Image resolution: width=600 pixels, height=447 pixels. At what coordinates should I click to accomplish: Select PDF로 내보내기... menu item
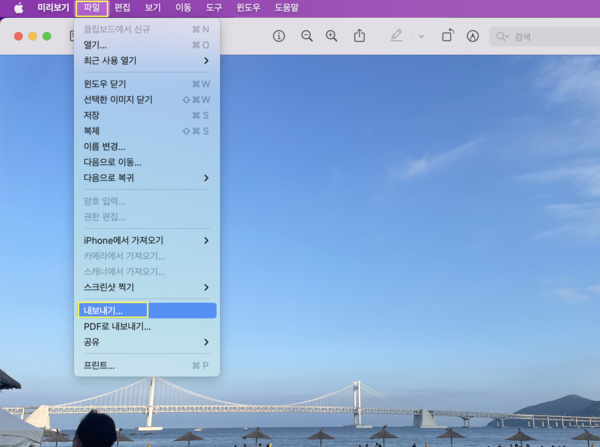[147, 326]
